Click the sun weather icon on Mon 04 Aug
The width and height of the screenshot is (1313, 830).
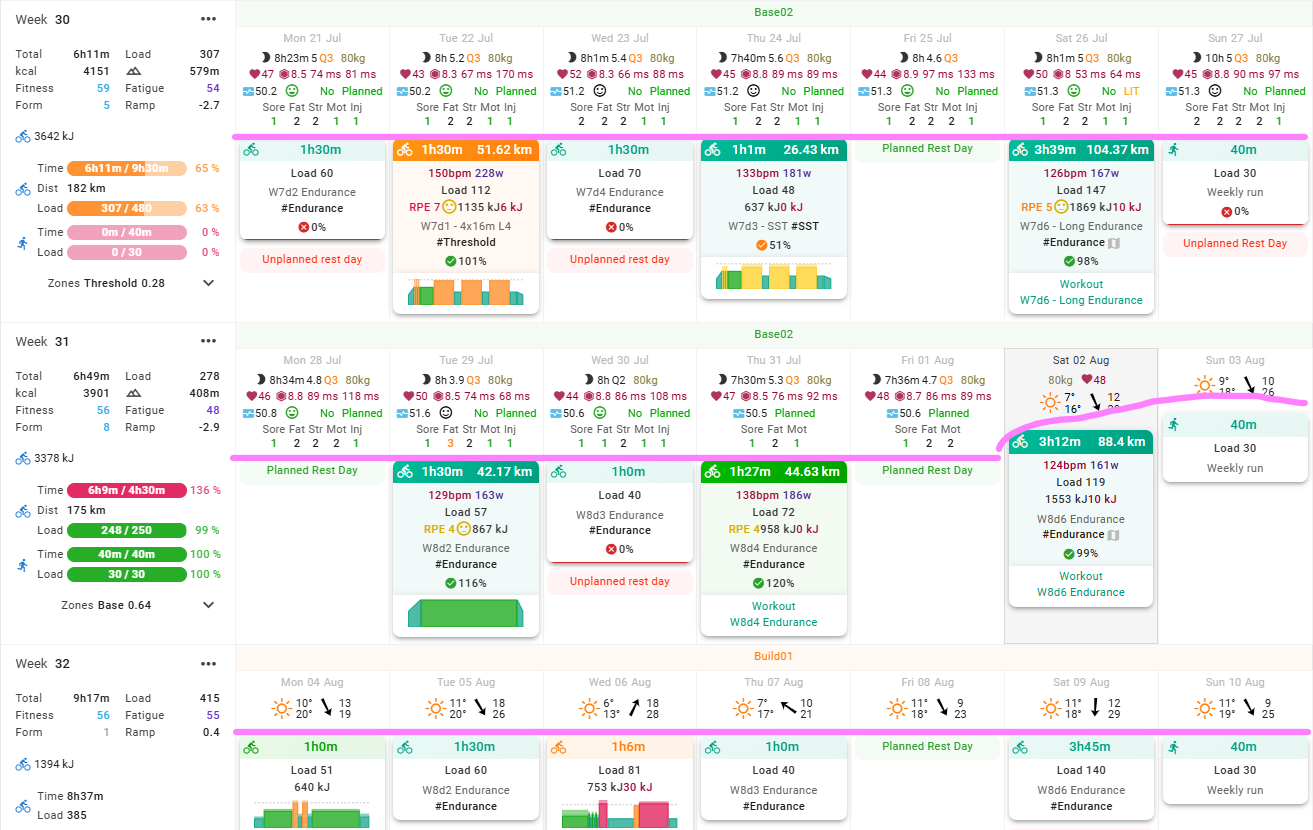[282, 709]
